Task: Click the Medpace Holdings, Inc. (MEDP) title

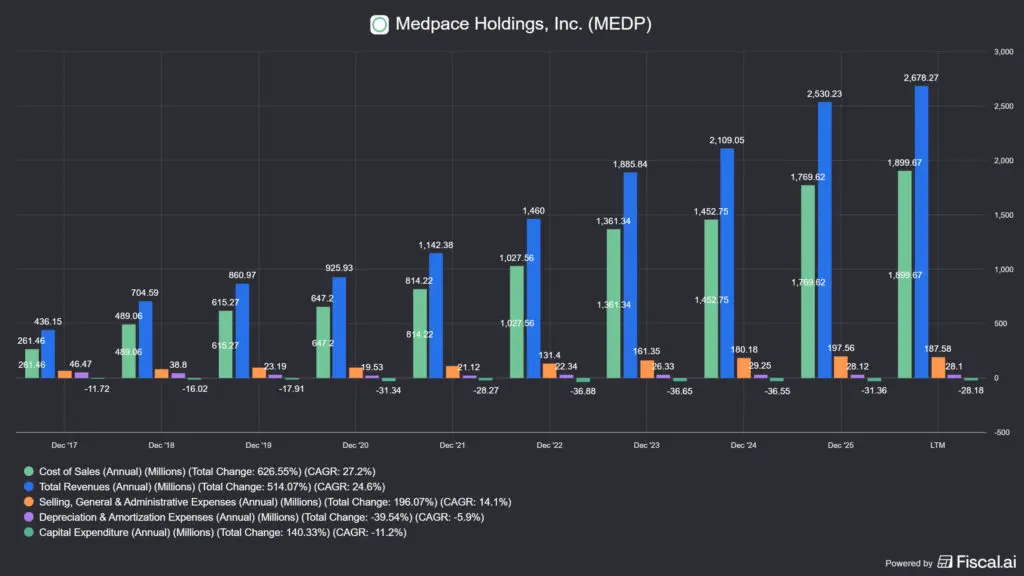Action: (x=523, y=24)
